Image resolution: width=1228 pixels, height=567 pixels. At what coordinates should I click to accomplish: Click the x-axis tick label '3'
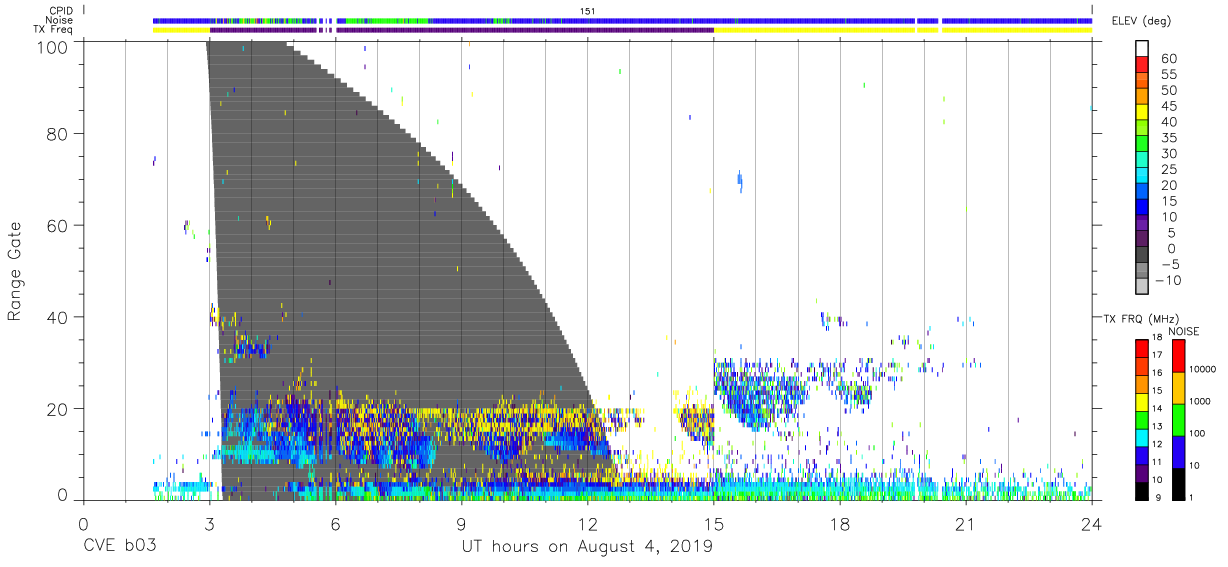coord(209,523)
